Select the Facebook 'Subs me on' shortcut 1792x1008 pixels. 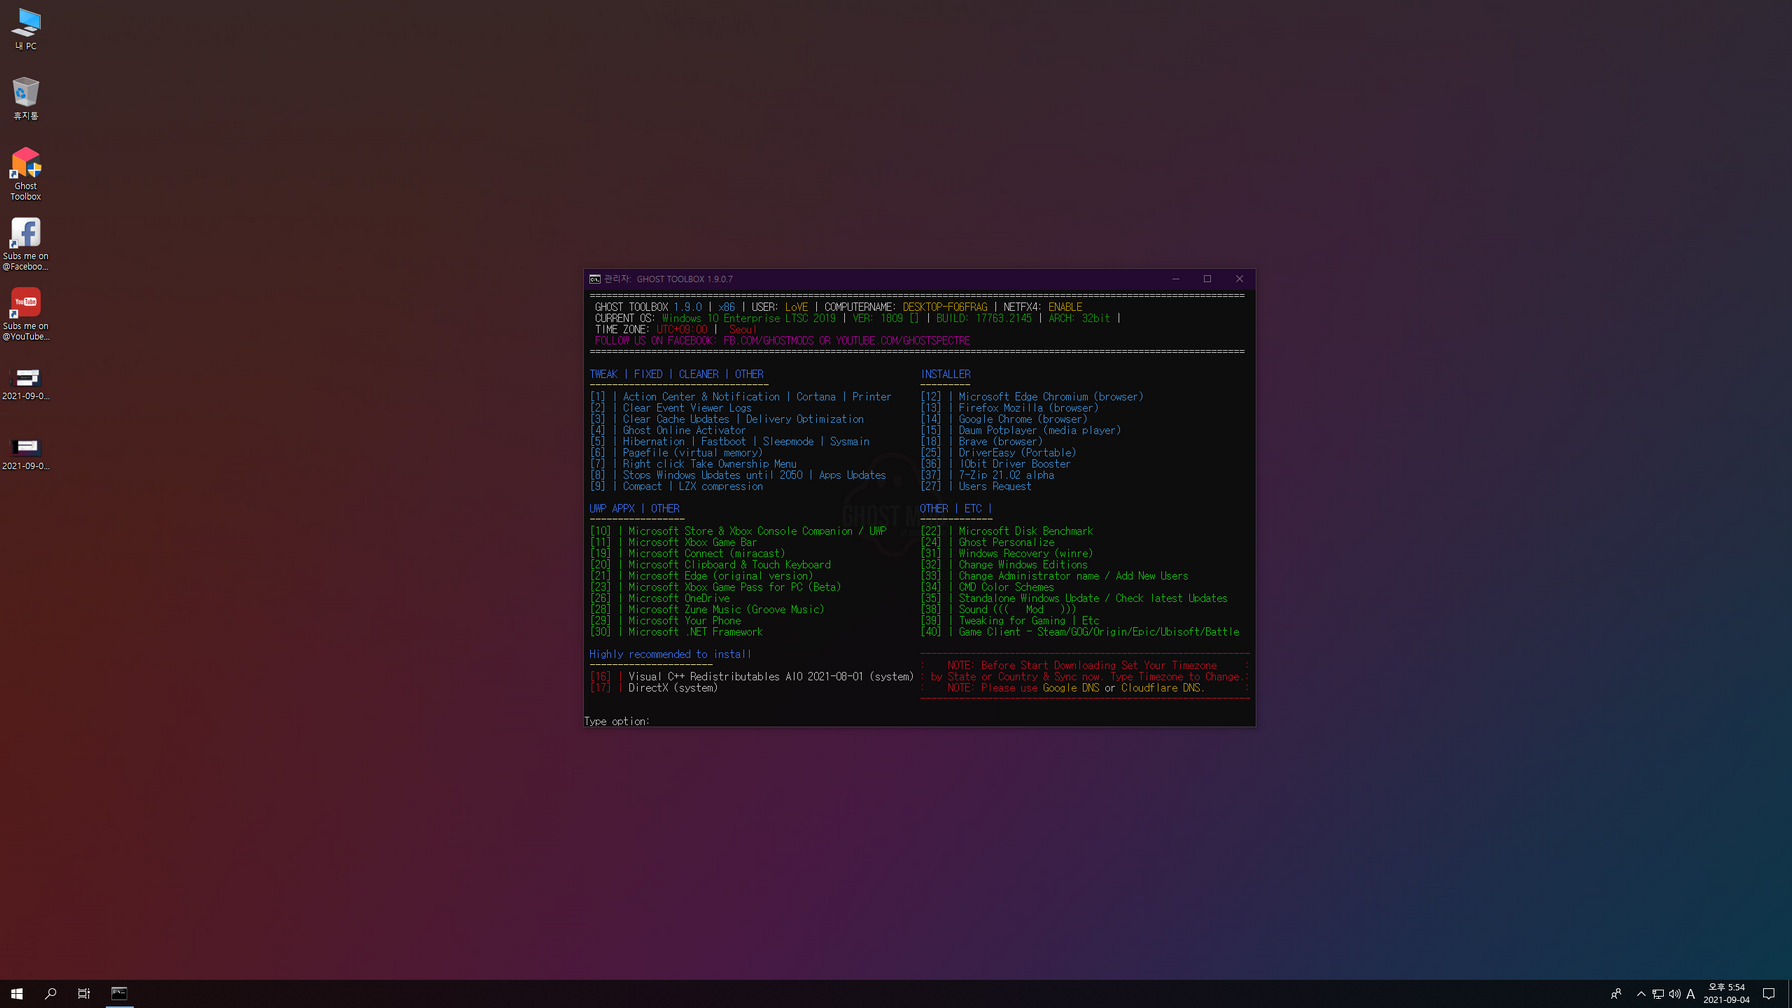click(25, 244)
